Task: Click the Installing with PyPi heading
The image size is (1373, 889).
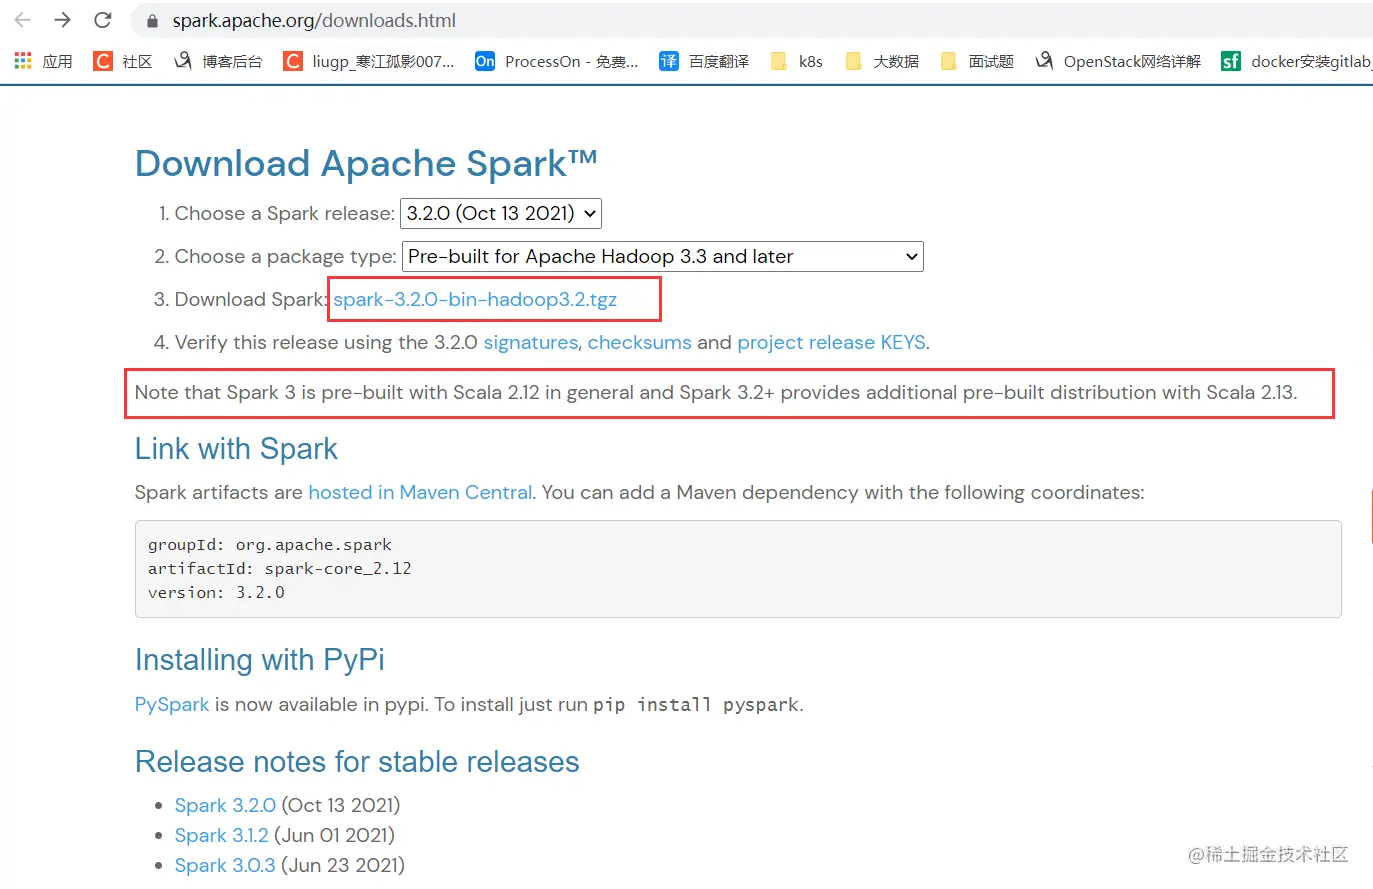Action: [x=260, y=660]
